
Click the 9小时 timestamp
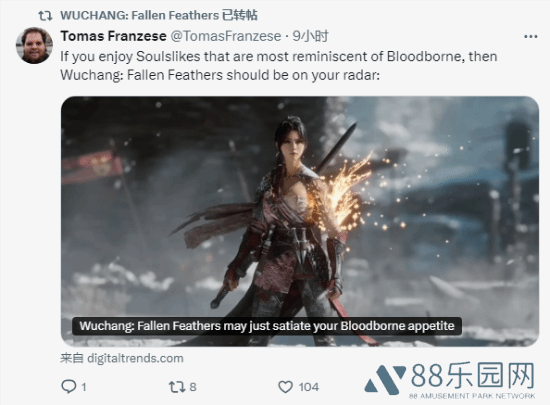(x=310, y=36)
